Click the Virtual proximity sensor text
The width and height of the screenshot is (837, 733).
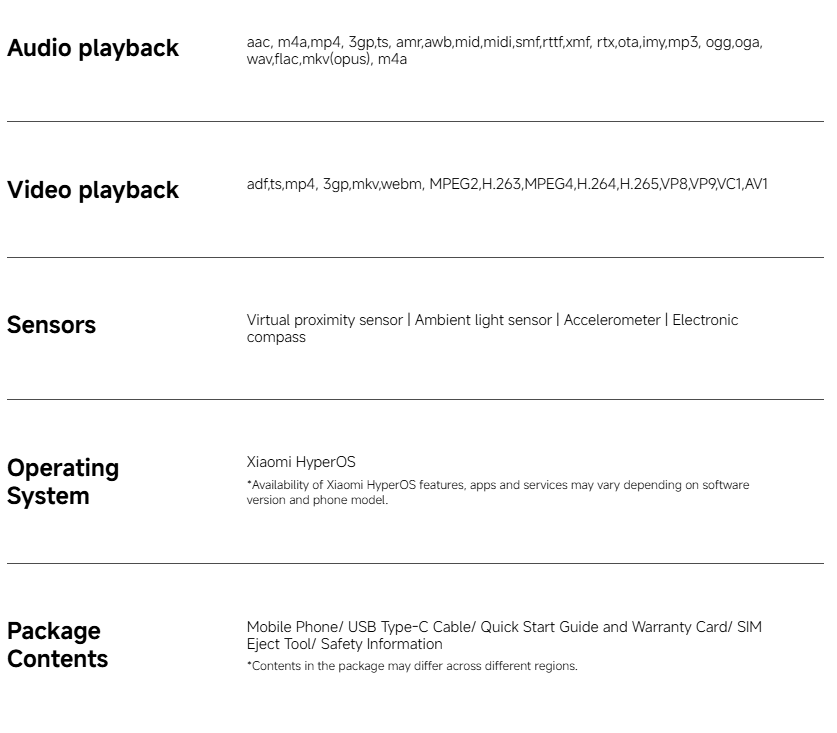(x=324, y=320)
